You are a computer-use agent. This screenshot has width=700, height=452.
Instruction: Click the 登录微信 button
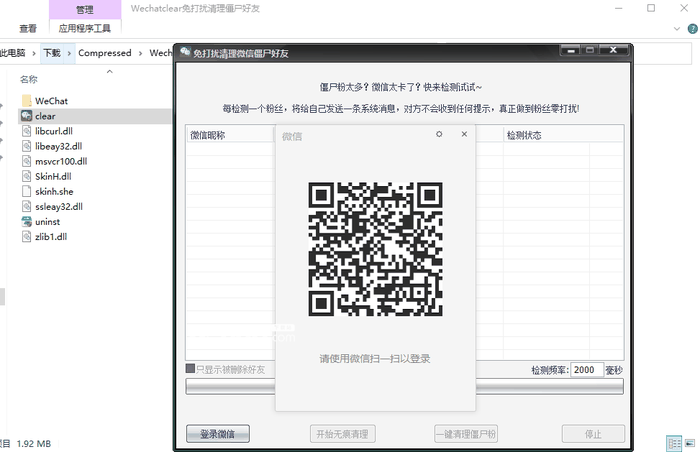tap(218, 434)
